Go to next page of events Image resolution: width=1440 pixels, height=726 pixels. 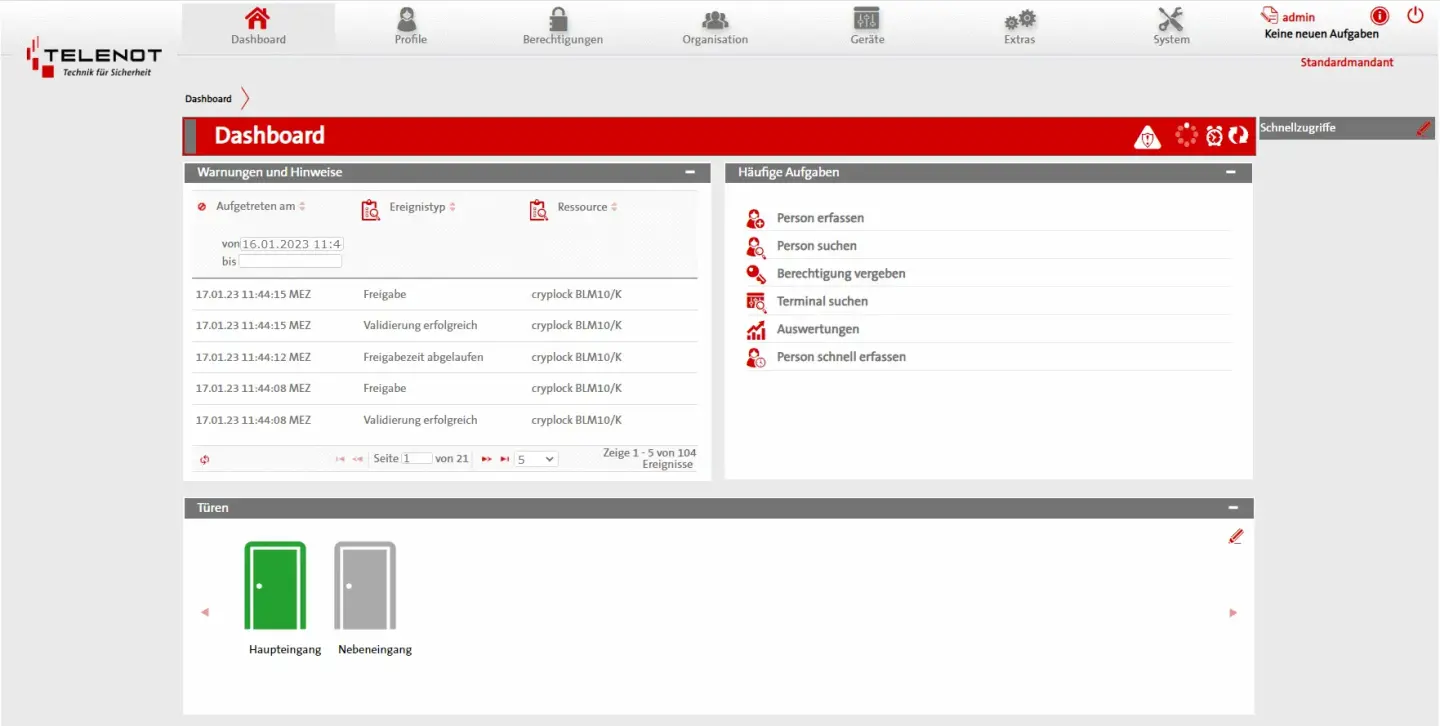pyautogui.click(x=486, y=459)
